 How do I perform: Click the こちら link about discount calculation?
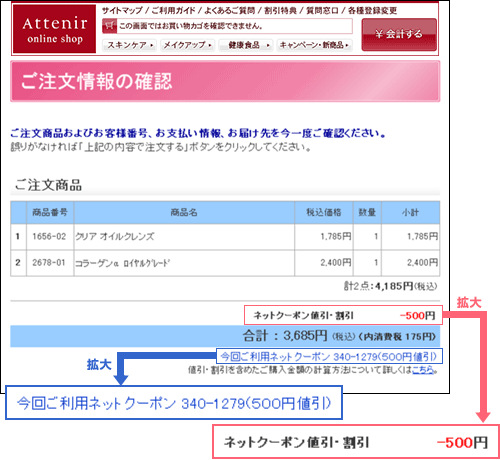[x=423, y=370]
